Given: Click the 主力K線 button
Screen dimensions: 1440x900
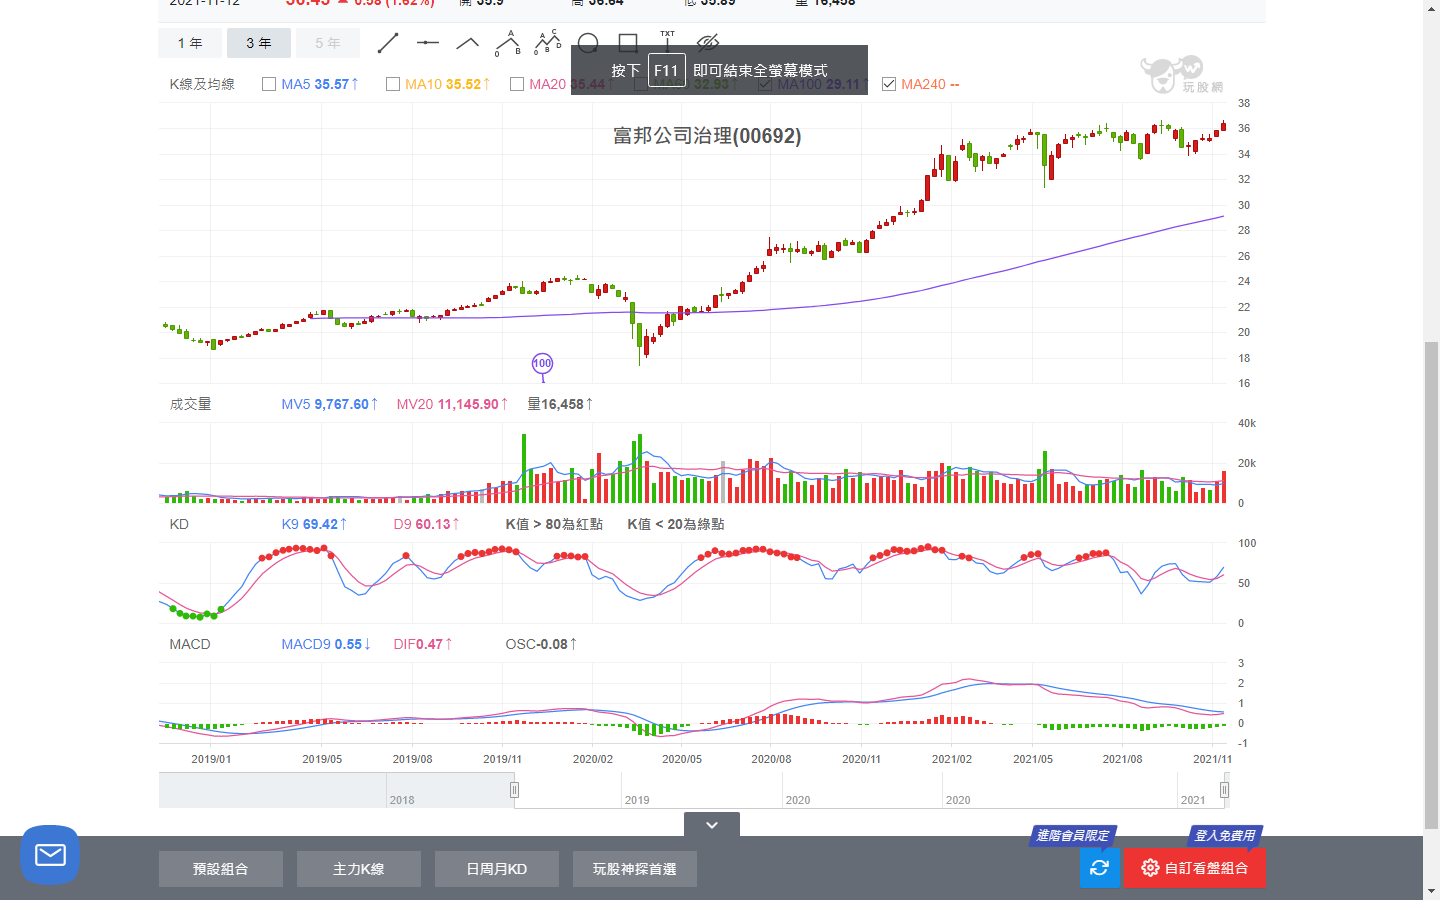Looking at the screenshot, I should [359, 869].
